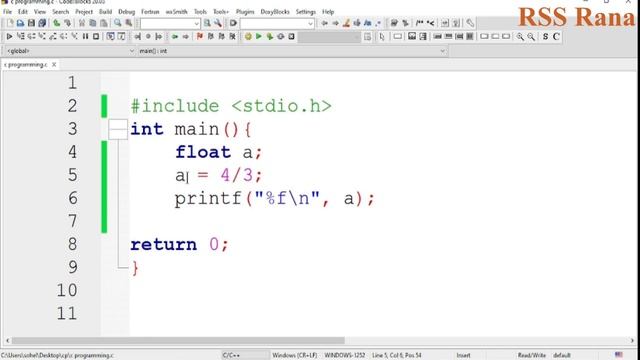Open the Search menu
Viewport: 640px width, 360px height.
(x=60, y=12)
